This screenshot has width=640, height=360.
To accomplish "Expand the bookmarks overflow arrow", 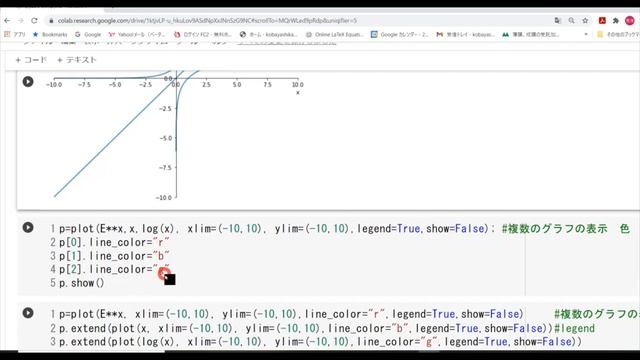I will (586, 35).
